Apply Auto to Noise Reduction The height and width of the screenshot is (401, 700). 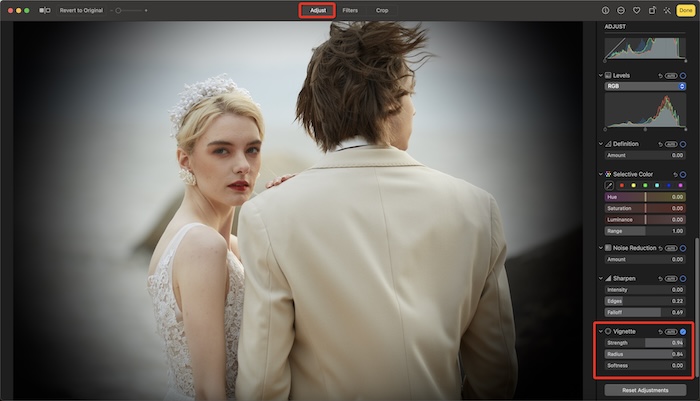click(x=671, y=248)
